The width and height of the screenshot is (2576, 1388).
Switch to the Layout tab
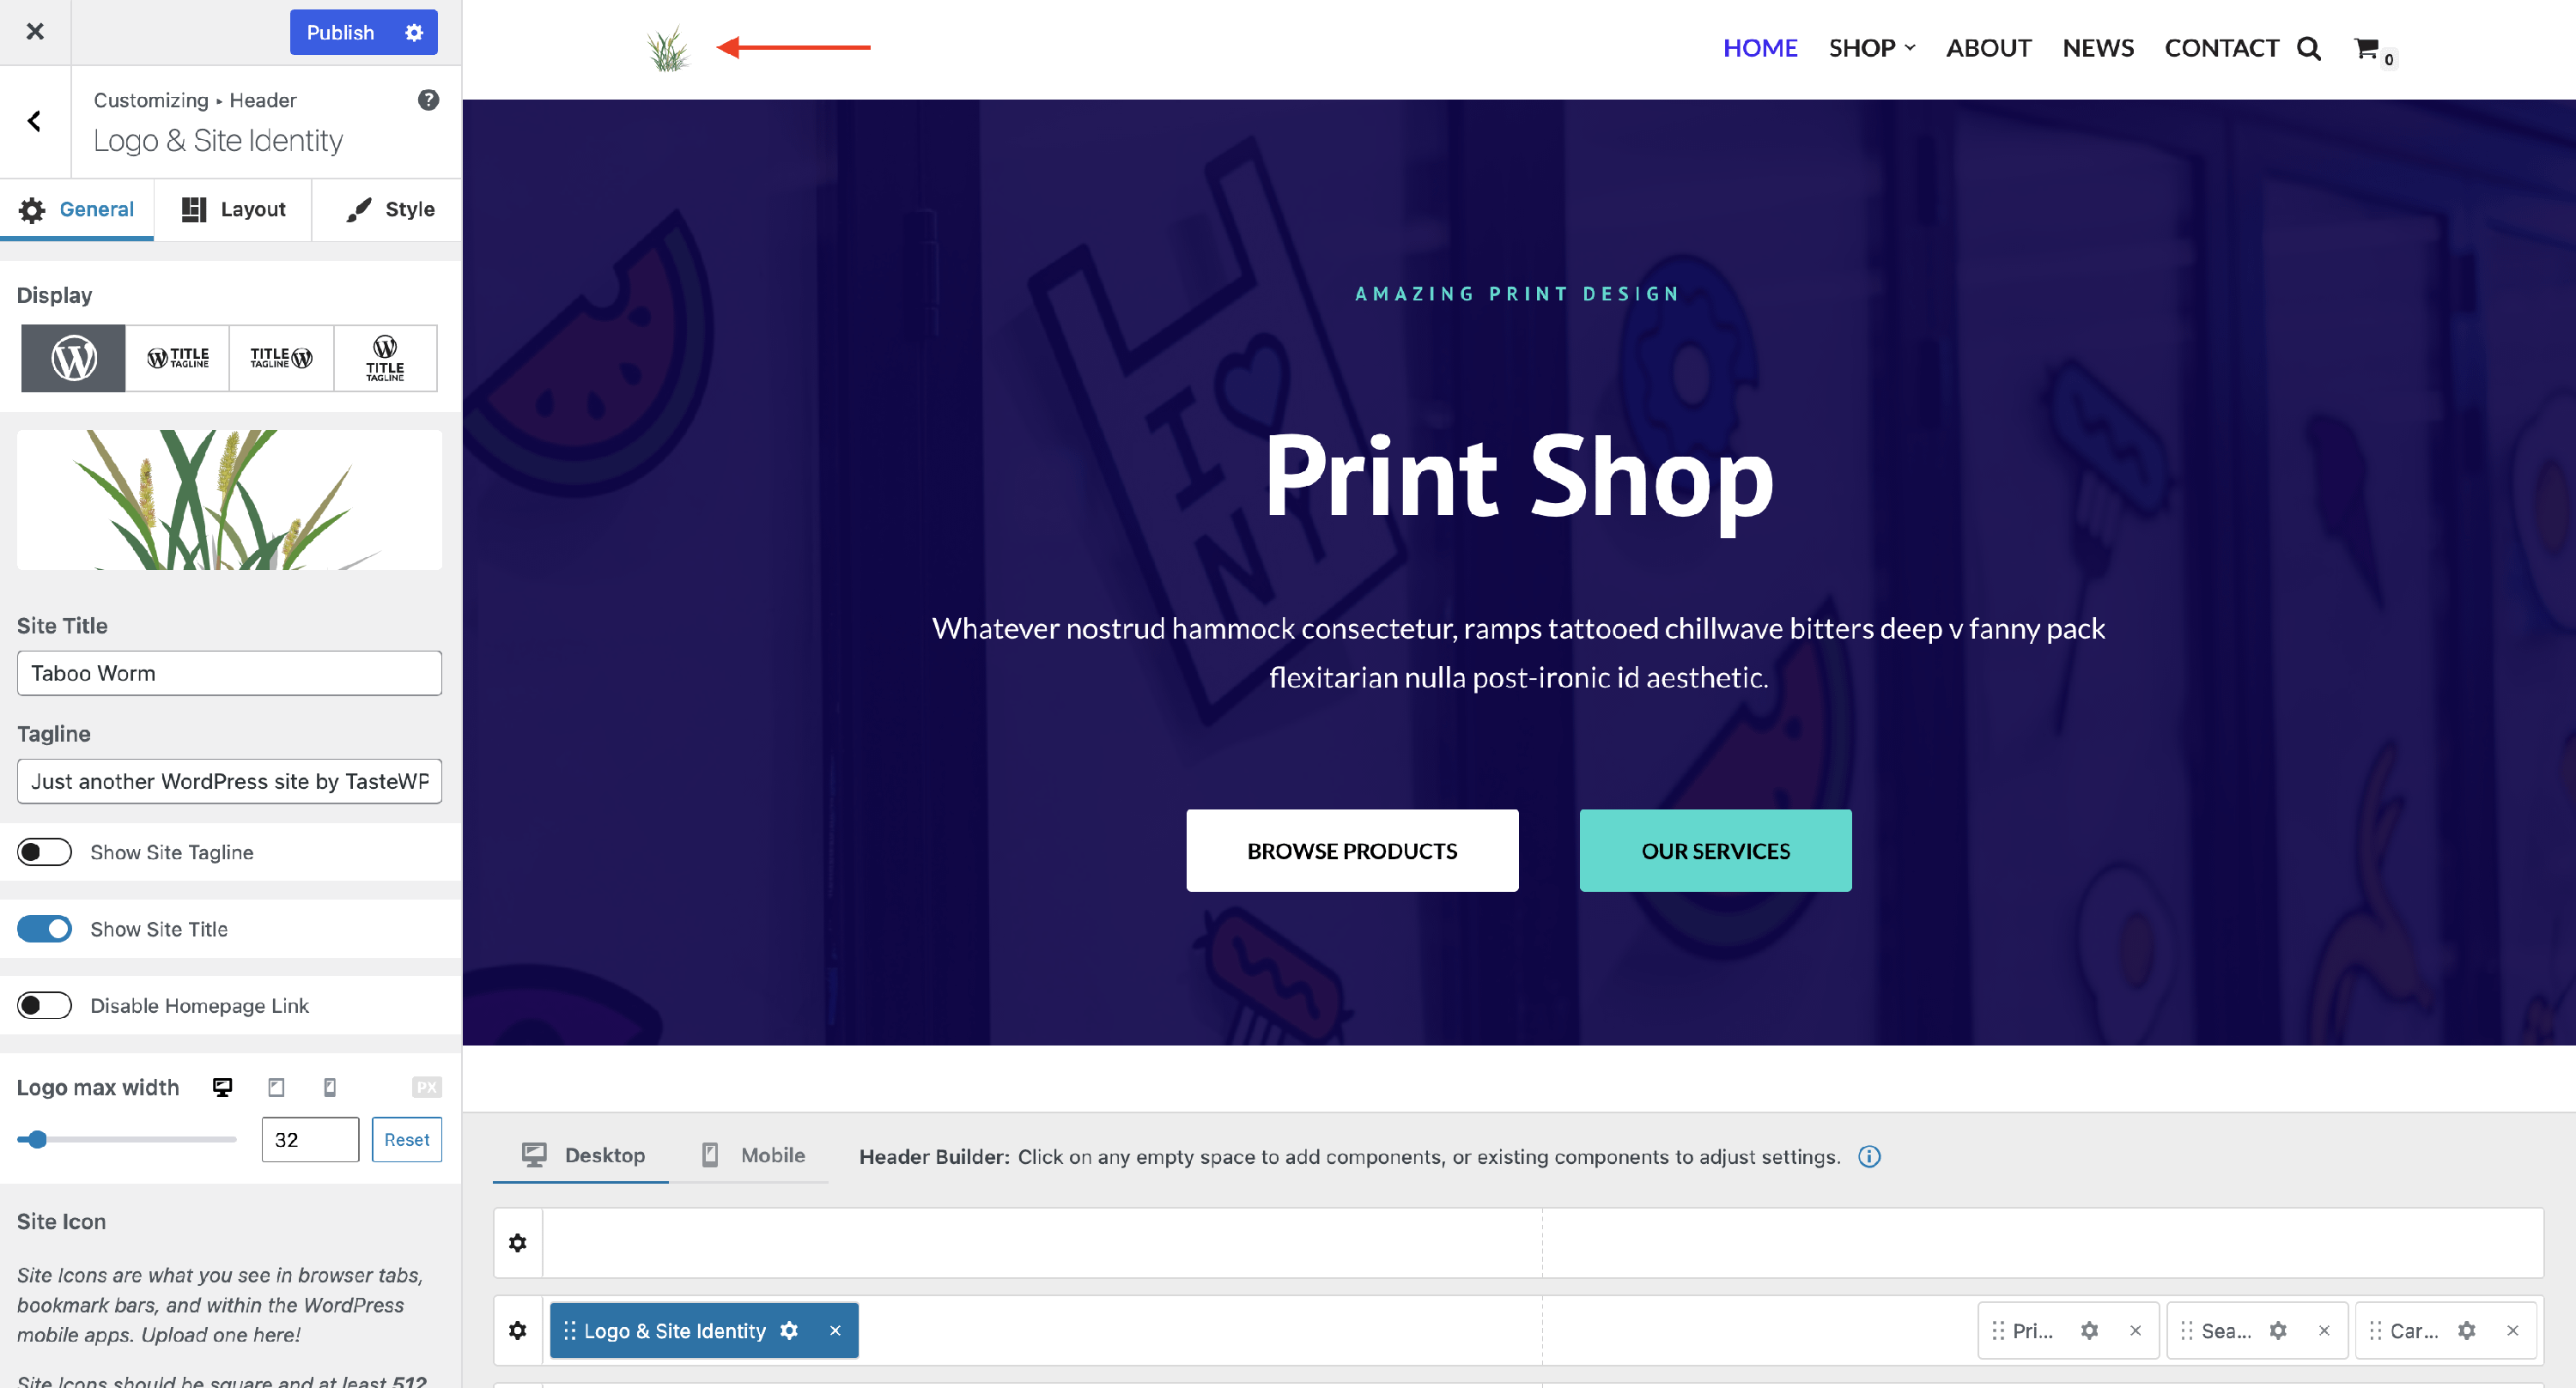coord(233,209)
